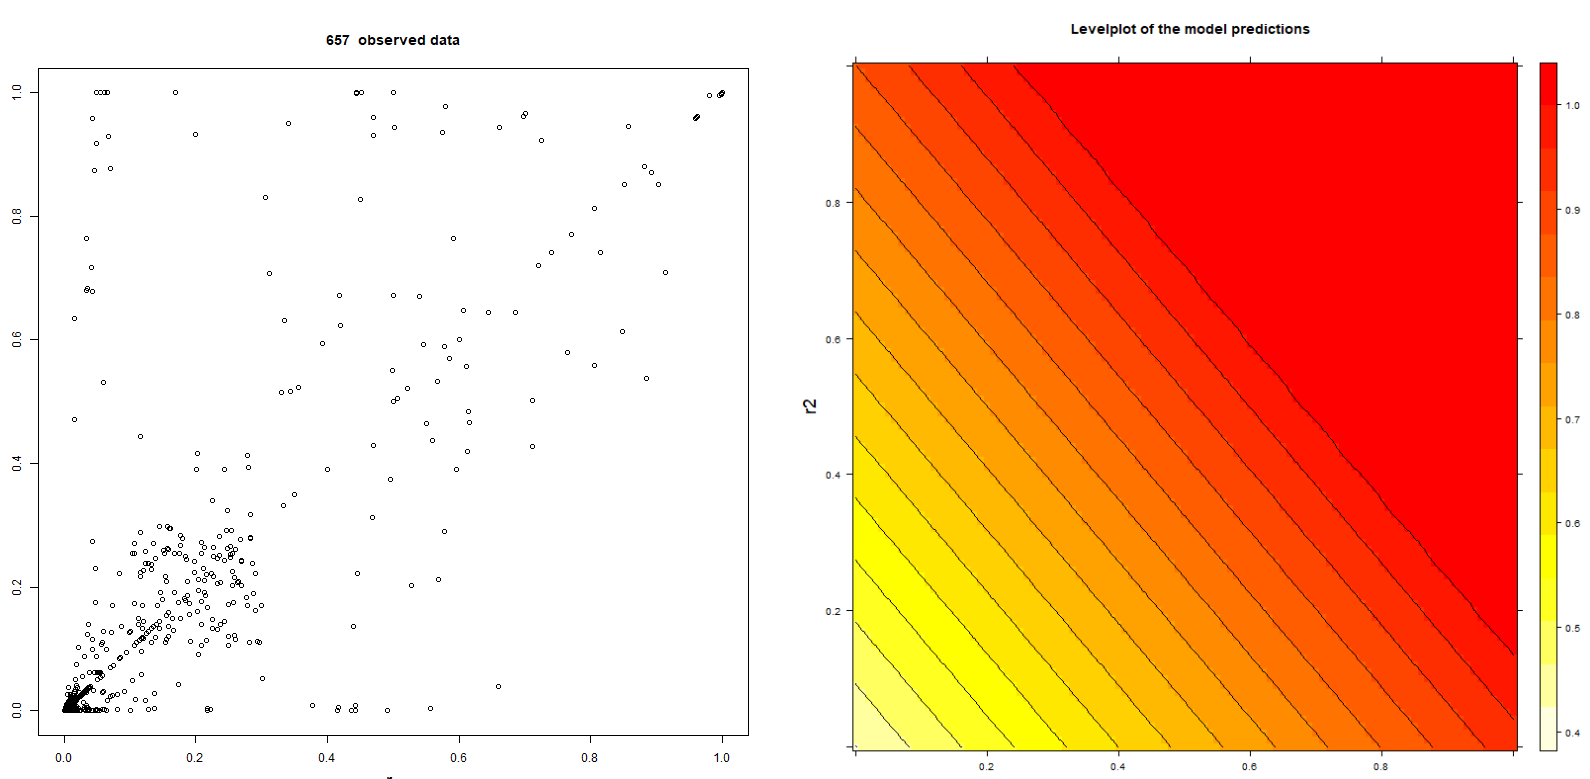Click levelplot x-axis tick label 0.8
The width and height of the screenshot is (1590, 779).
click(x=1381, y=767)
